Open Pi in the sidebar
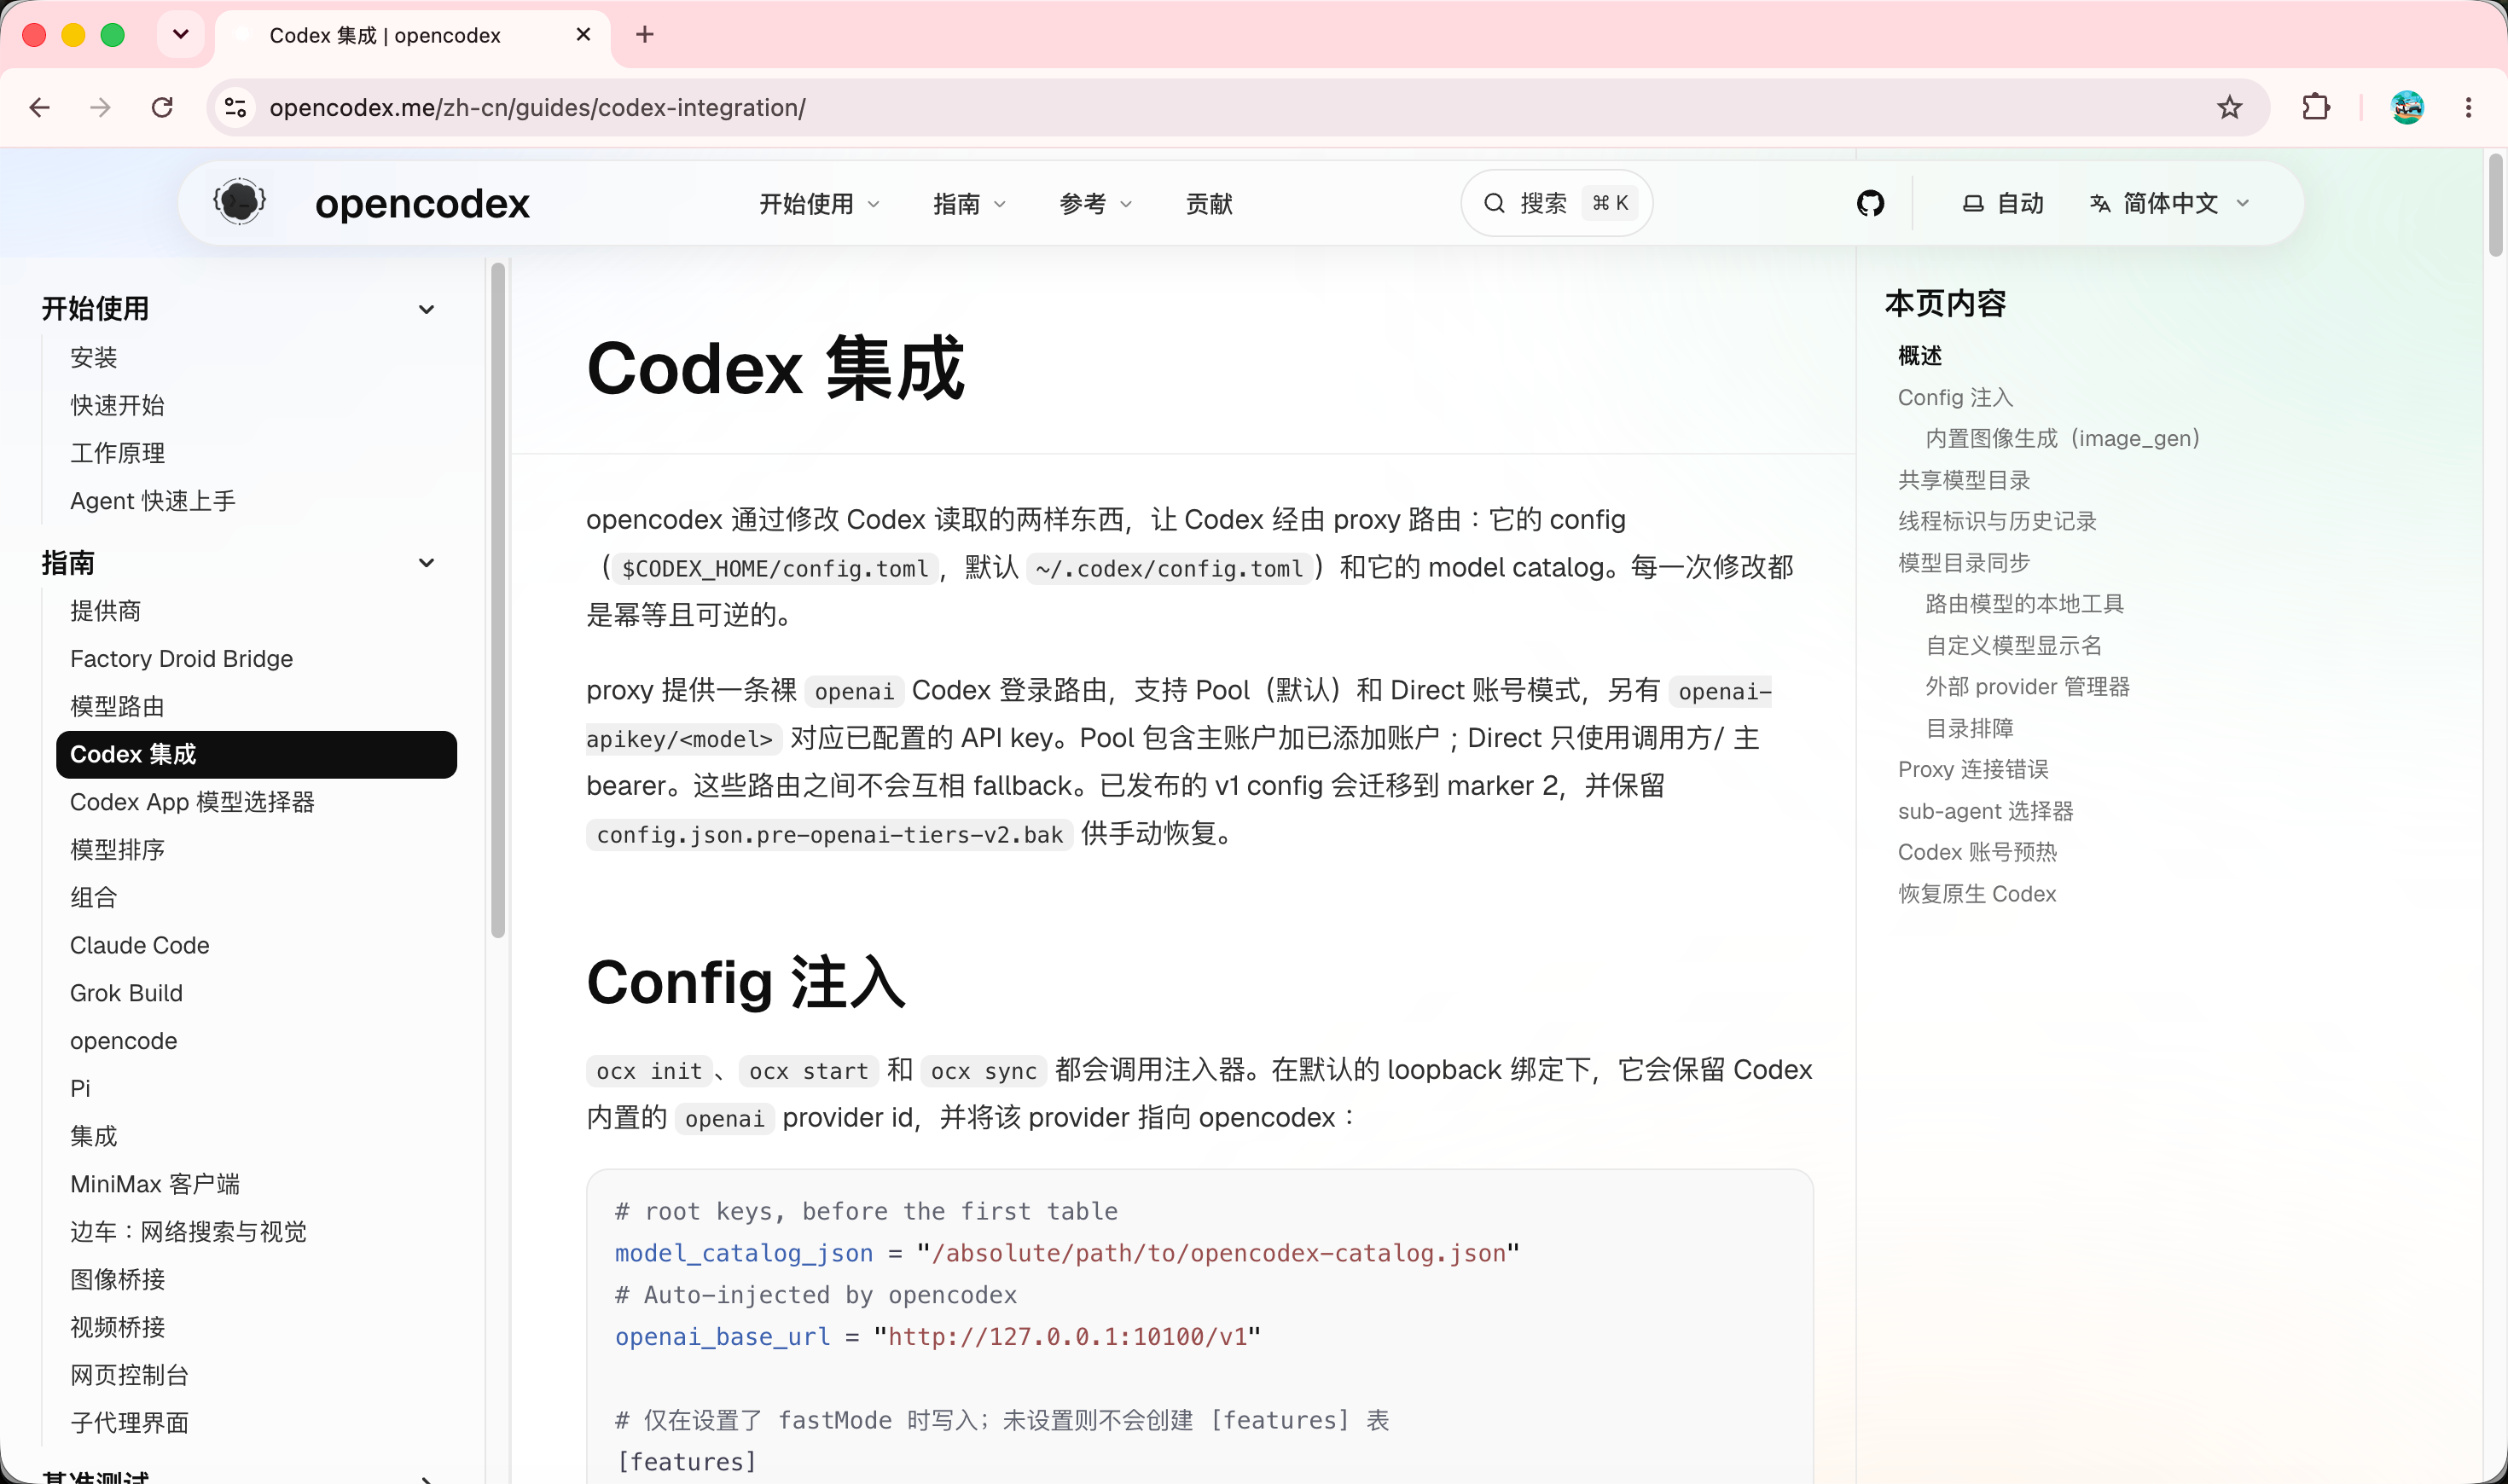Viewport: 2508px width, 1484px height. [80, 1089]
